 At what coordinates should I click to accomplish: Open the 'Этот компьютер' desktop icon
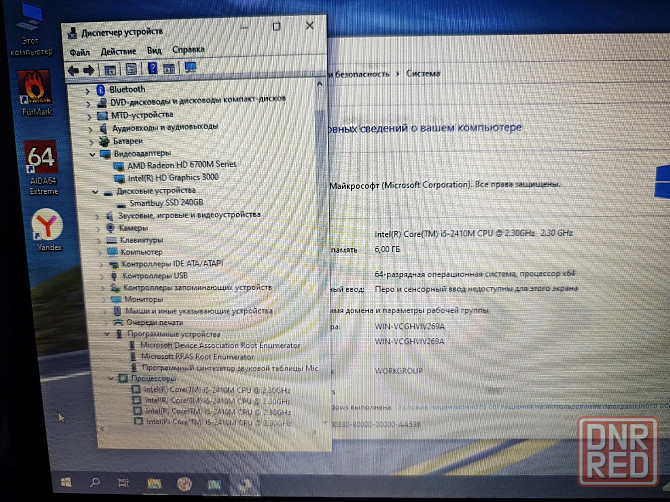pyautogui.click(x=31, y=30)
